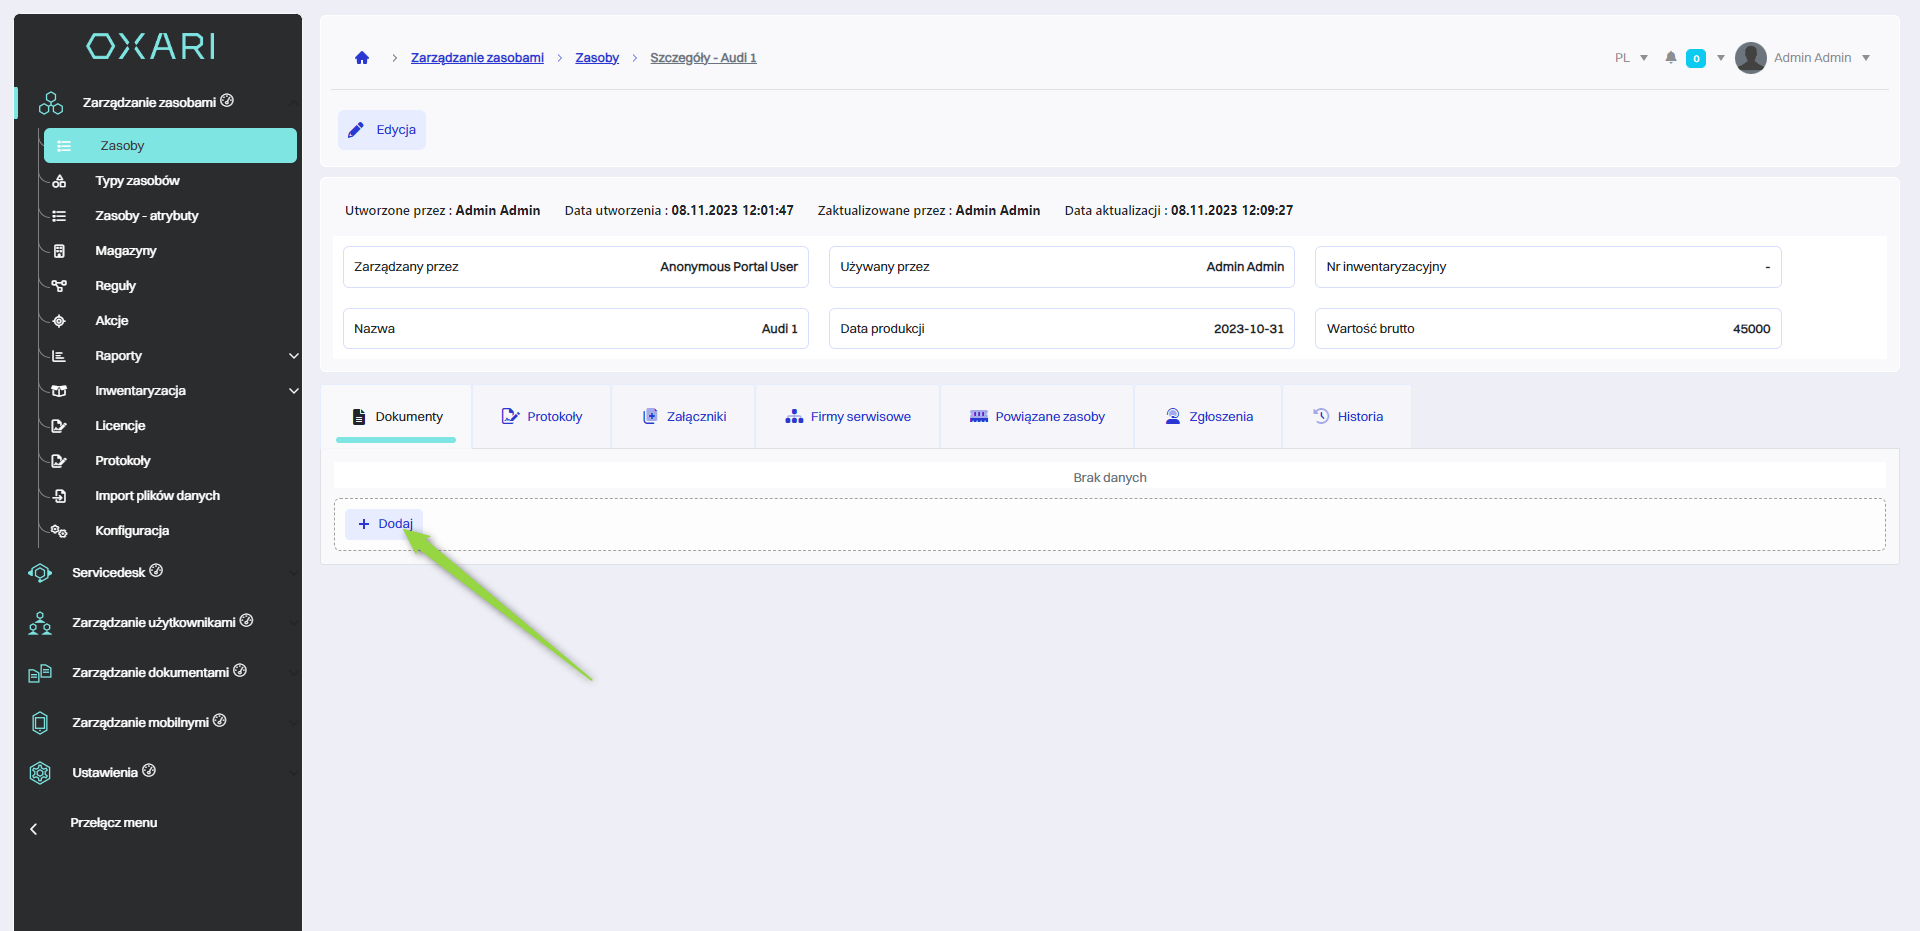Image resolution: width=1920 pixels, height=931 pixels.
Task: Click the notification bell icon
Action: pyautogui.click(x=1670, y=58)
